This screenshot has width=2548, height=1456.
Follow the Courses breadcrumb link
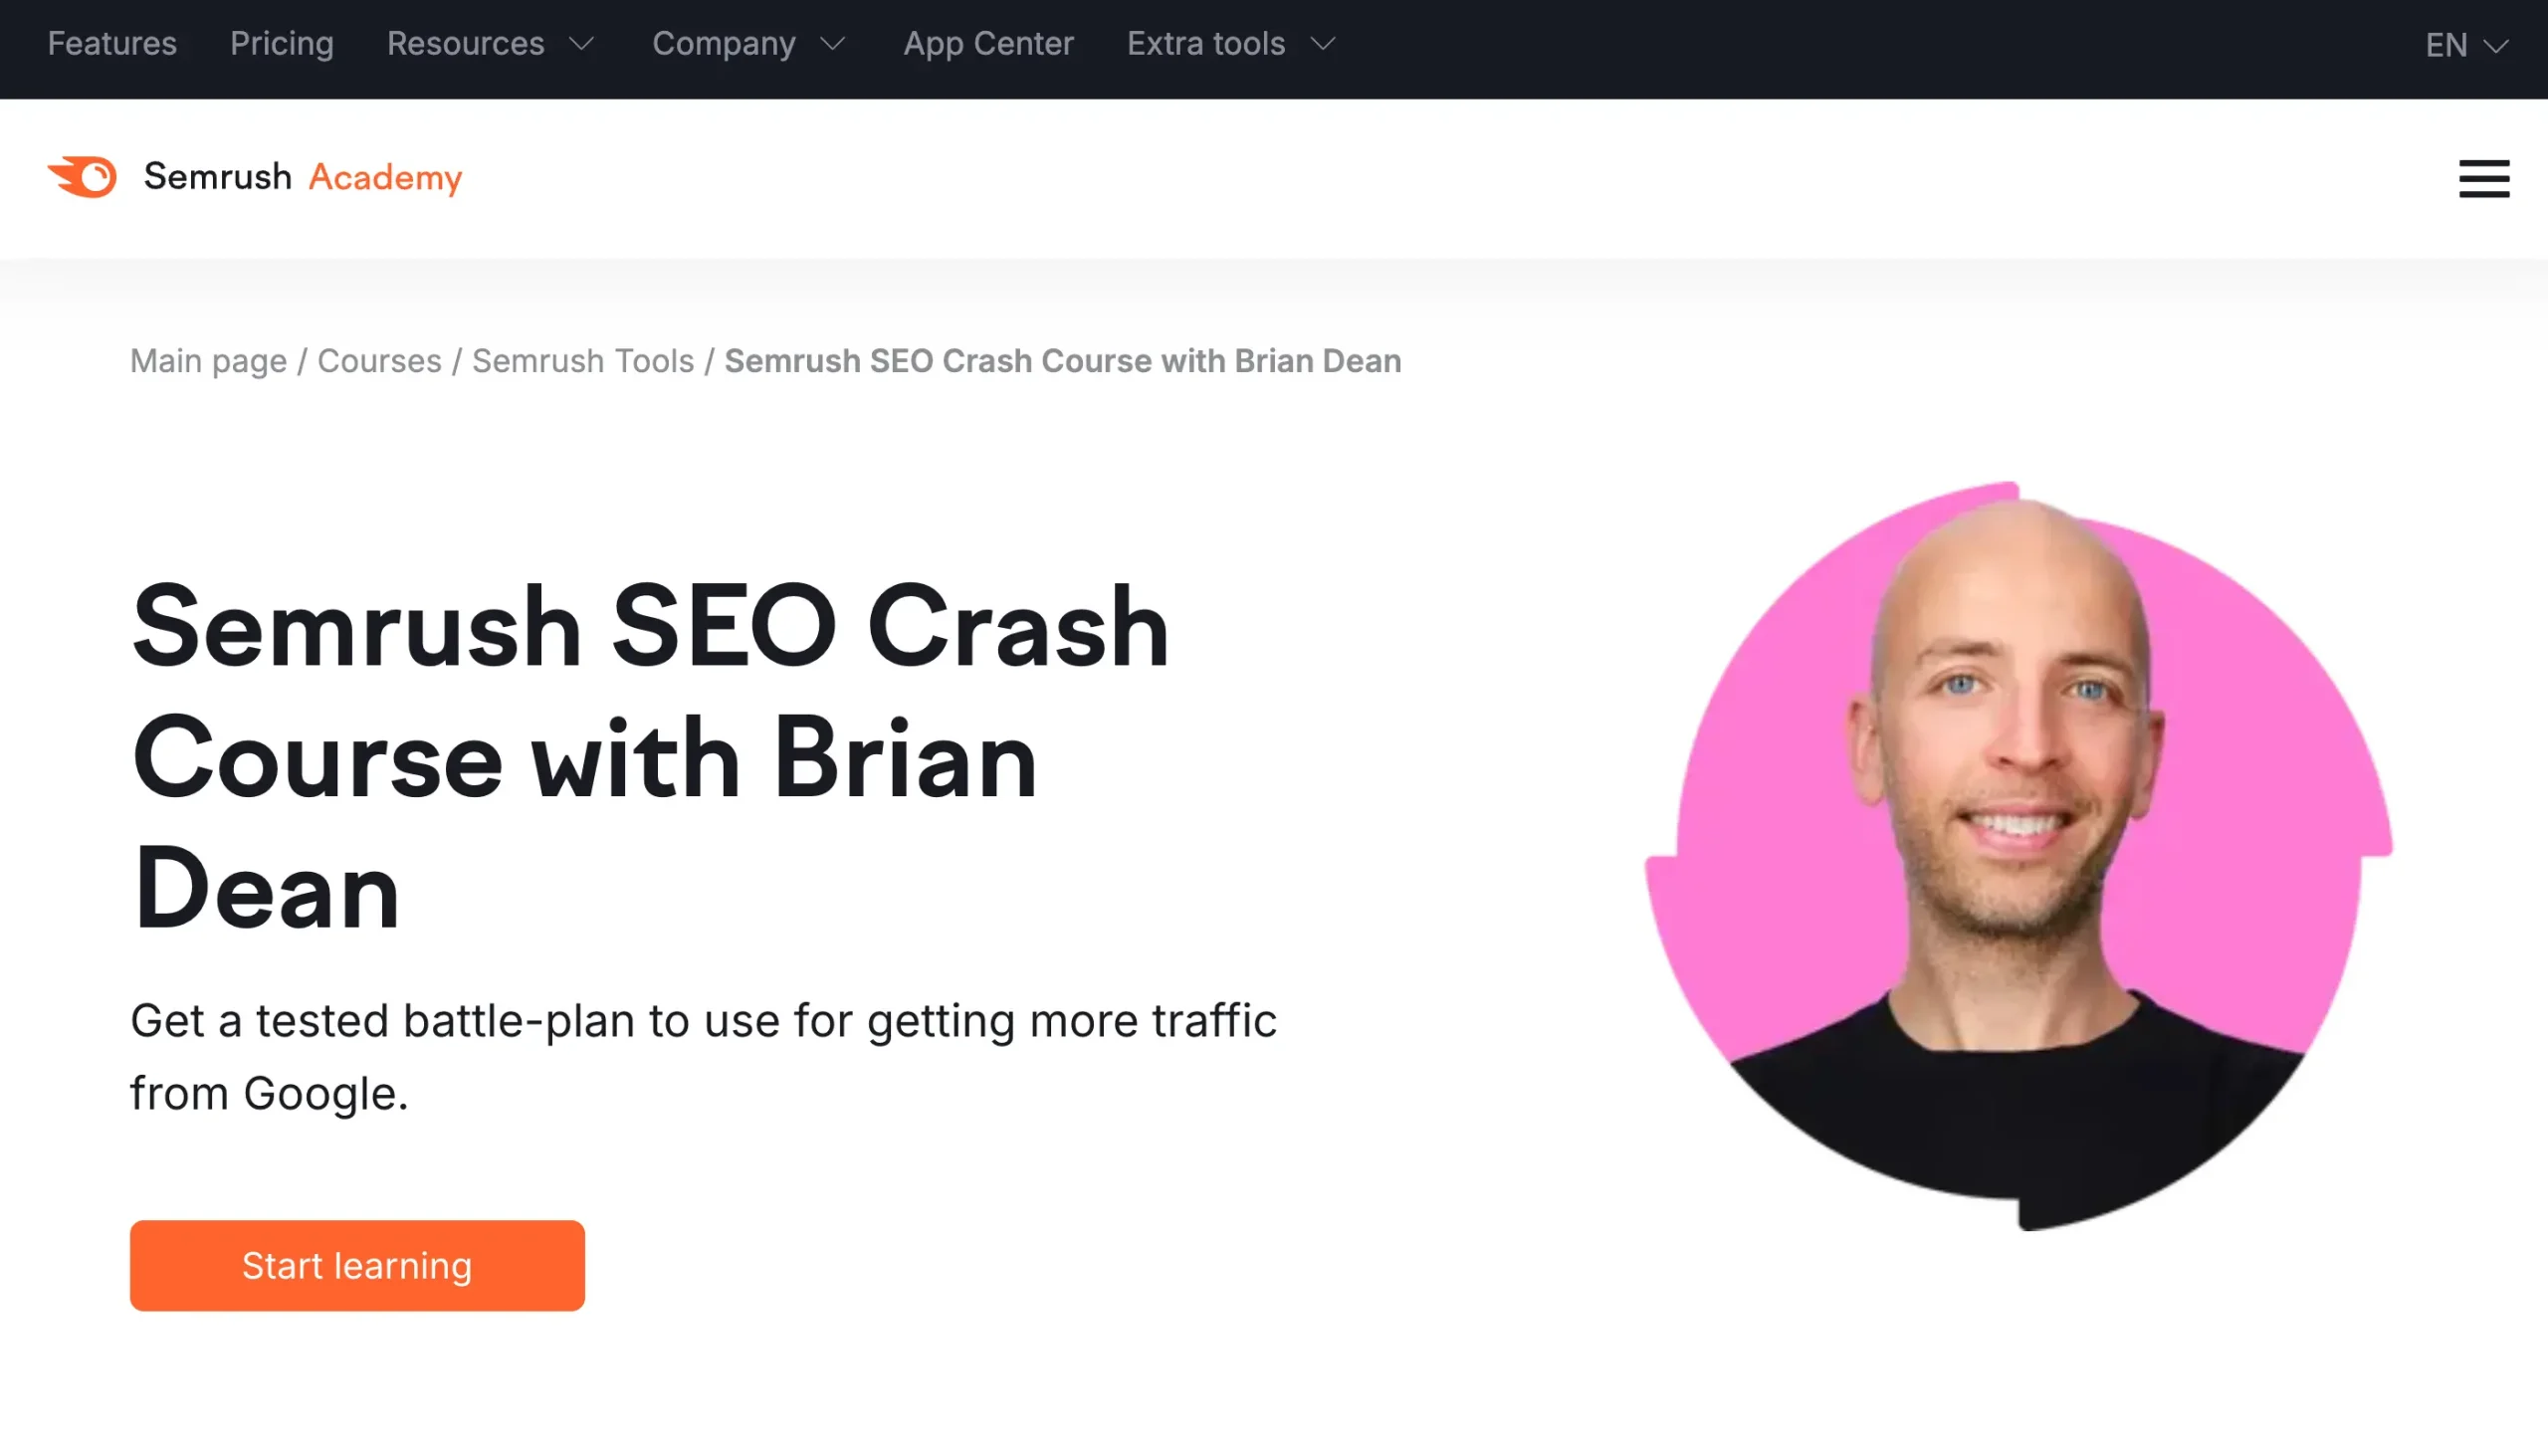(x=379, y=361)
